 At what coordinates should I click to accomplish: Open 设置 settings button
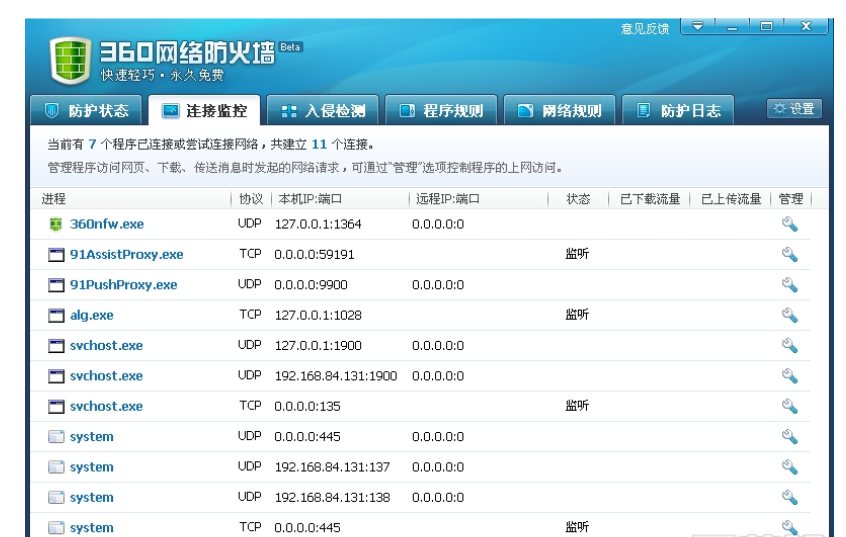(794, 108)
